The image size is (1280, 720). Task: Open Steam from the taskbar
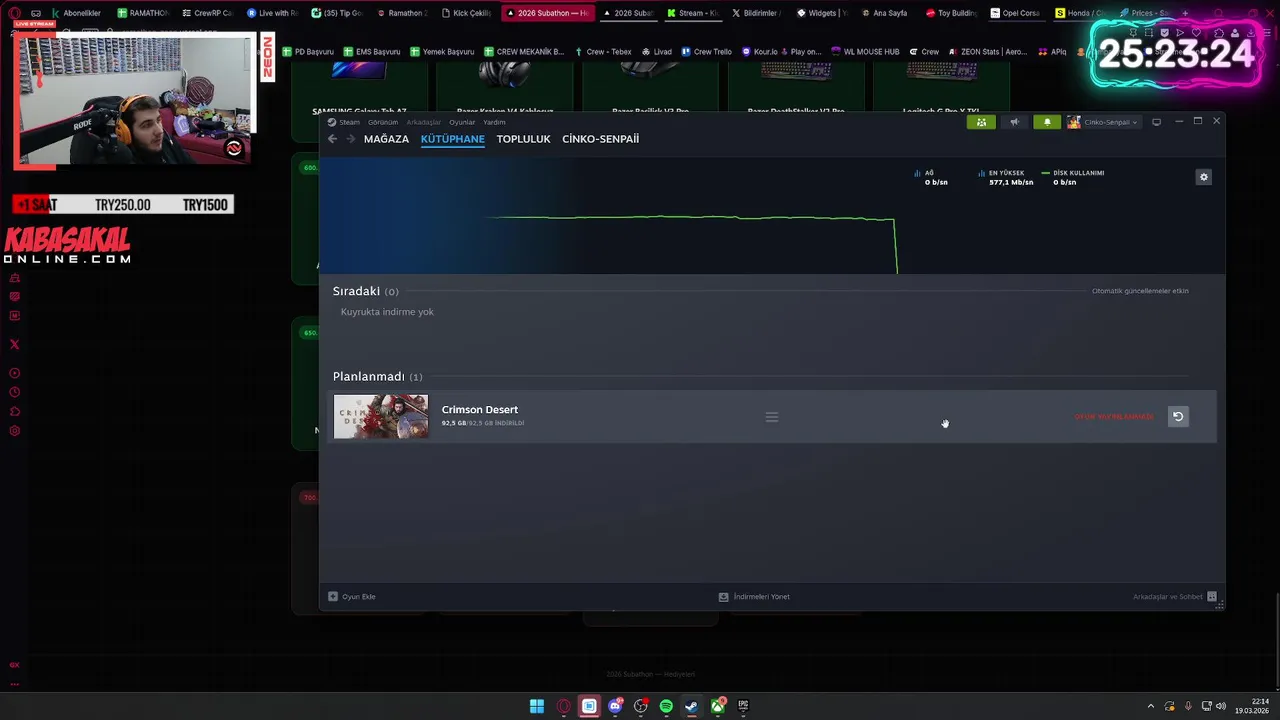point(691,706)
